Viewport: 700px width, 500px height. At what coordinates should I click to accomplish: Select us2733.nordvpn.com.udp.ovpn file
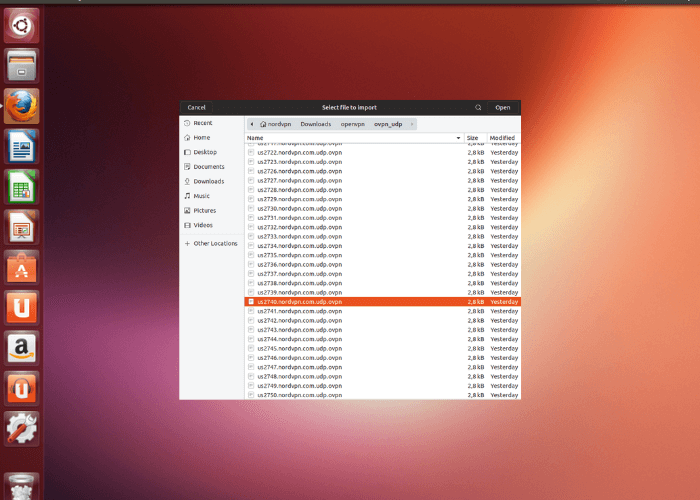[383, 237]
